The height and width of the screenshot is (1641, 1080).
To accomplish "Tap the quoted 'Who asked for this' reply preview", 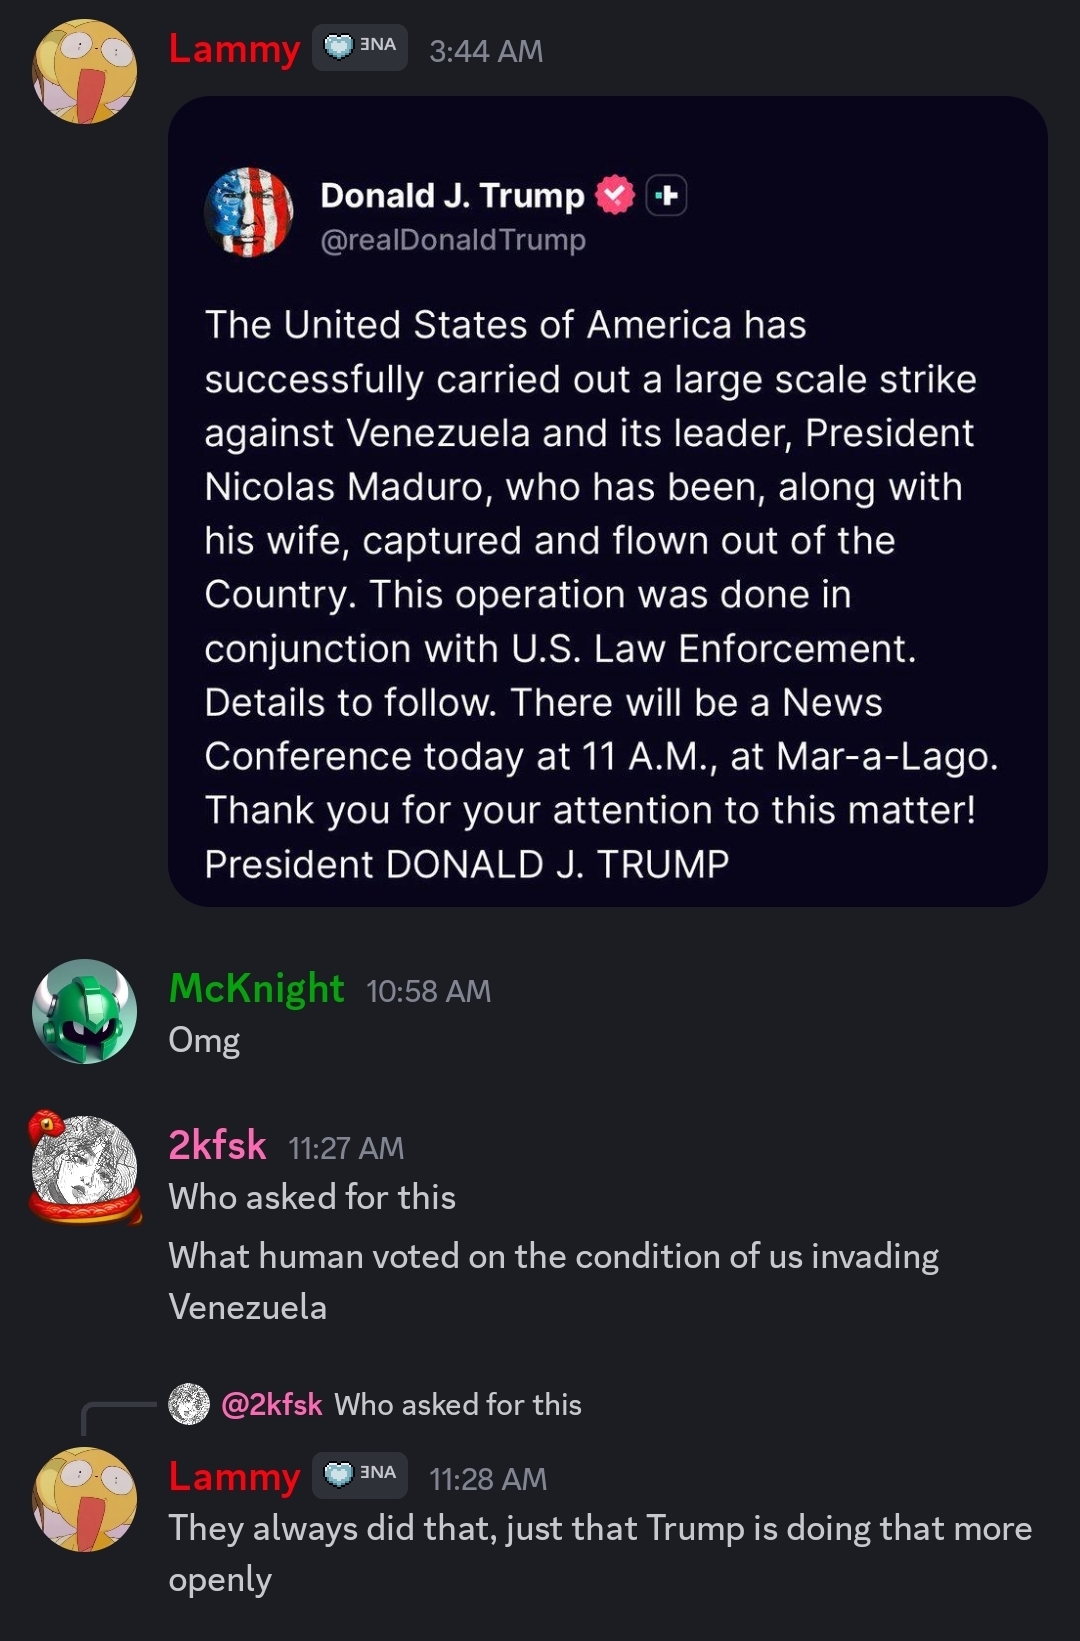I will point(458,1404).
